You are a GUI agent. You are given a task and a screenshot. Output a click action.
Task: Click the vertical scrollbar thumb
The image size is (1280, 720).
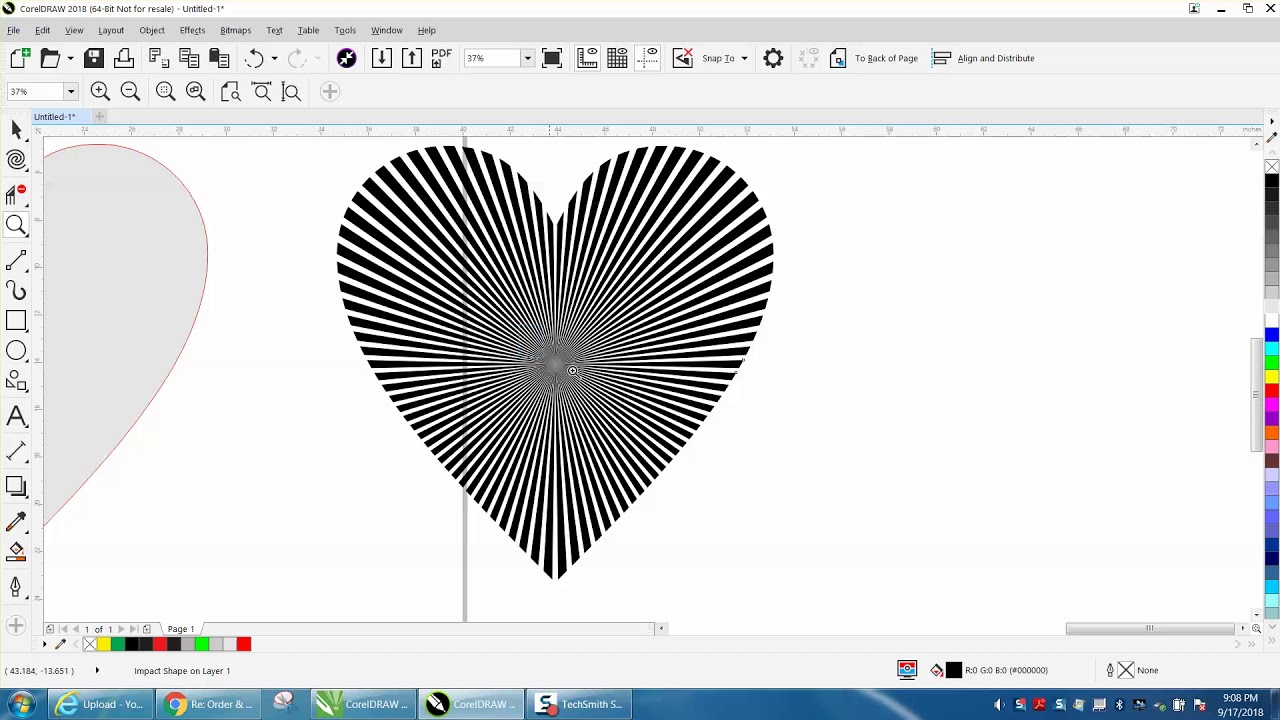[1256, 396]
